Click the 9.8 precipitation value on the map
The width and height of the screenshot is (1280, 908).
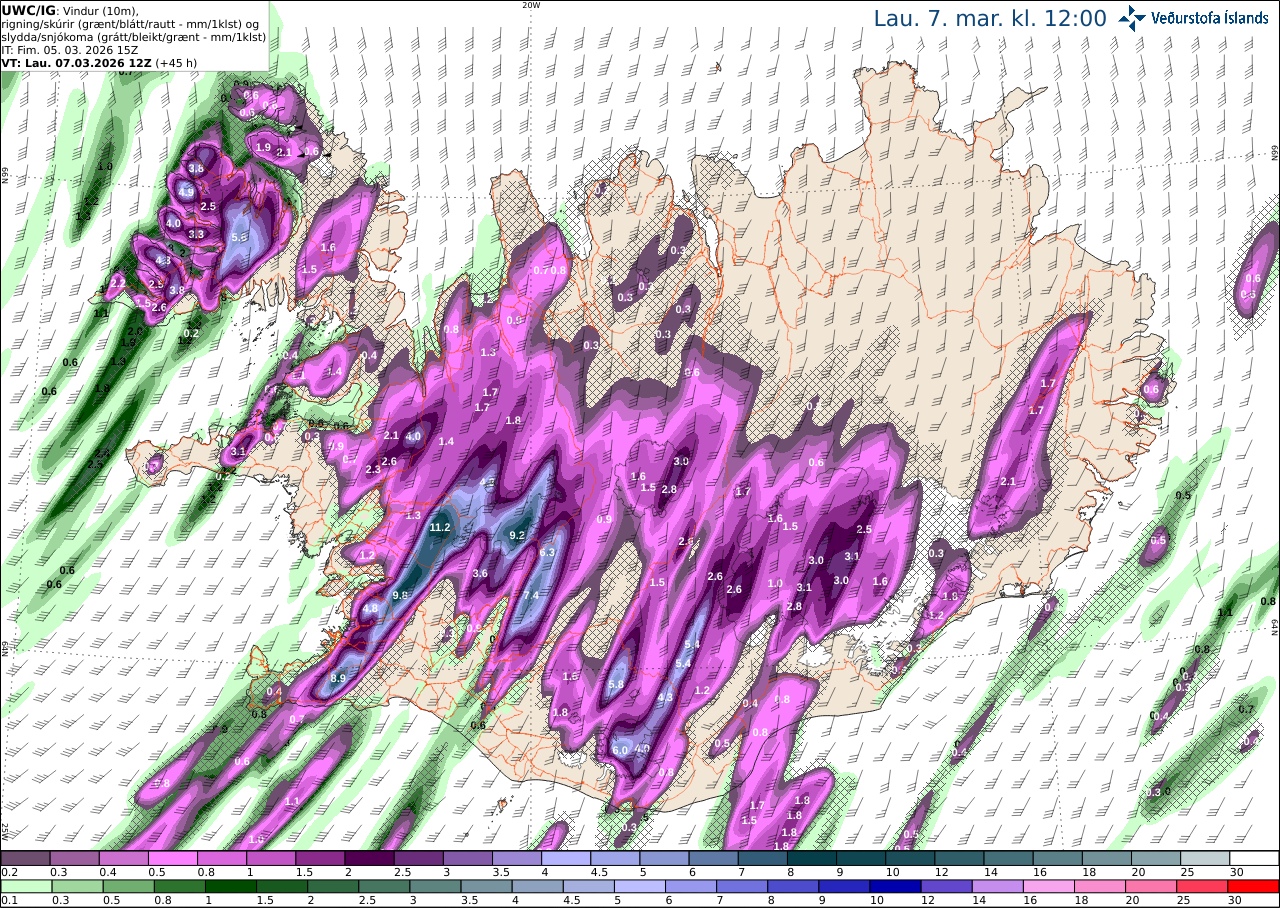click(400, 596)
